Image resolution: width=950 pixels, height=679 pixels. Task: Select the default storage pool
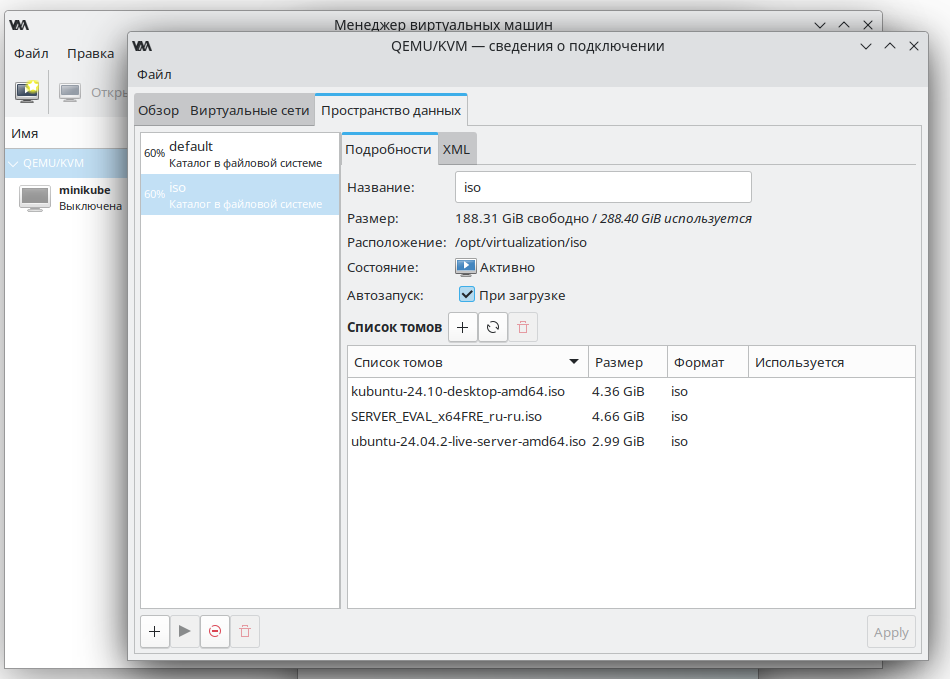click(240, 153)
